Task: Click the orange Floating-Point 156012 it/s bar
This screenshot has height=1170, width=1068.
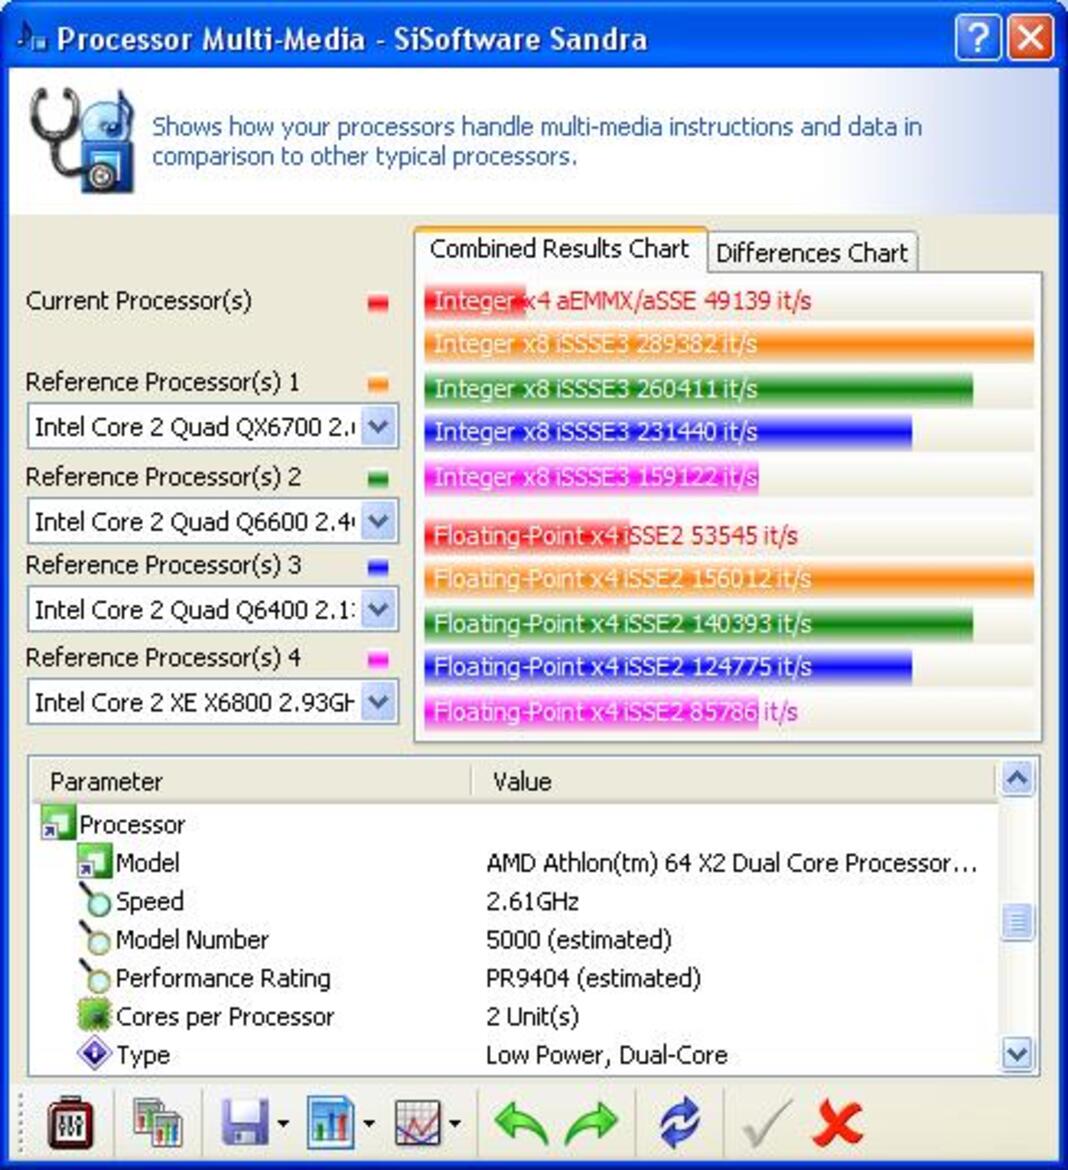Action: [x=729, y=579]
